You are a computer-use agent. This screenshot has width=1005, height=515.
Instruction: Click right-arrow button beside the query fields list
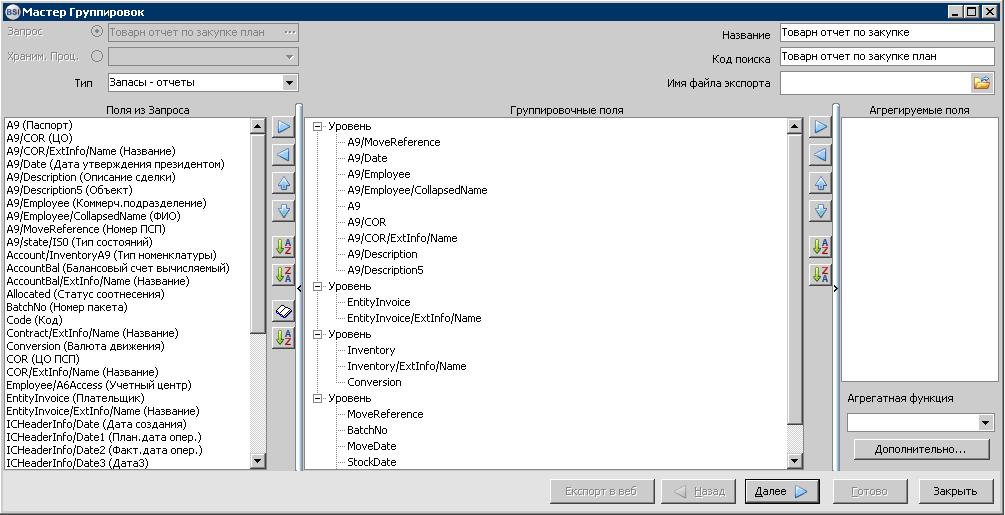coord(283,127)
